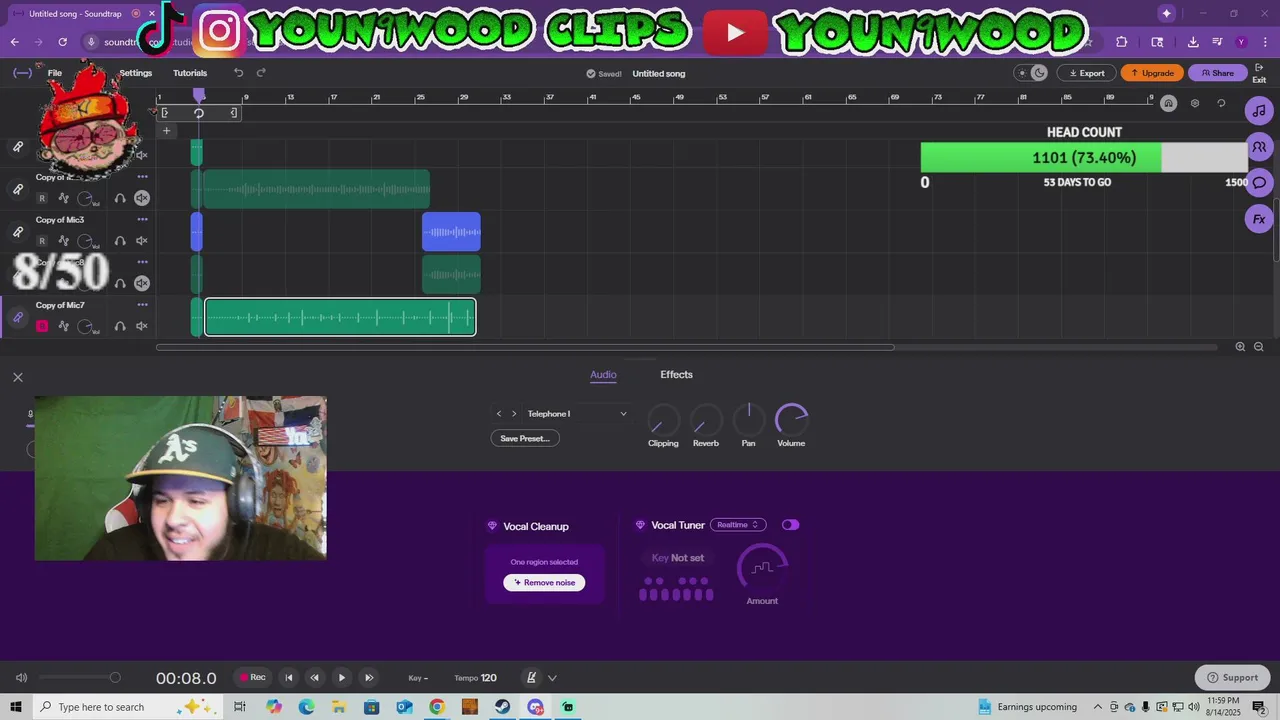Zoom out on the timeline
Screen dimensions: 1280x720
pos(1259,347)
